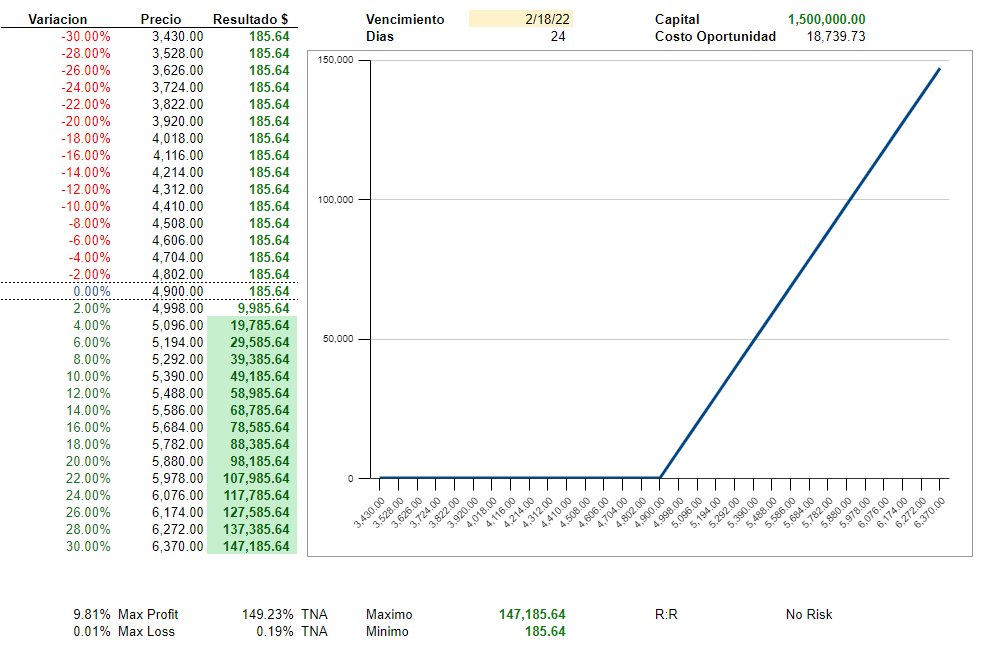
Task: Select the R:R label
Action: pos(666,614)
